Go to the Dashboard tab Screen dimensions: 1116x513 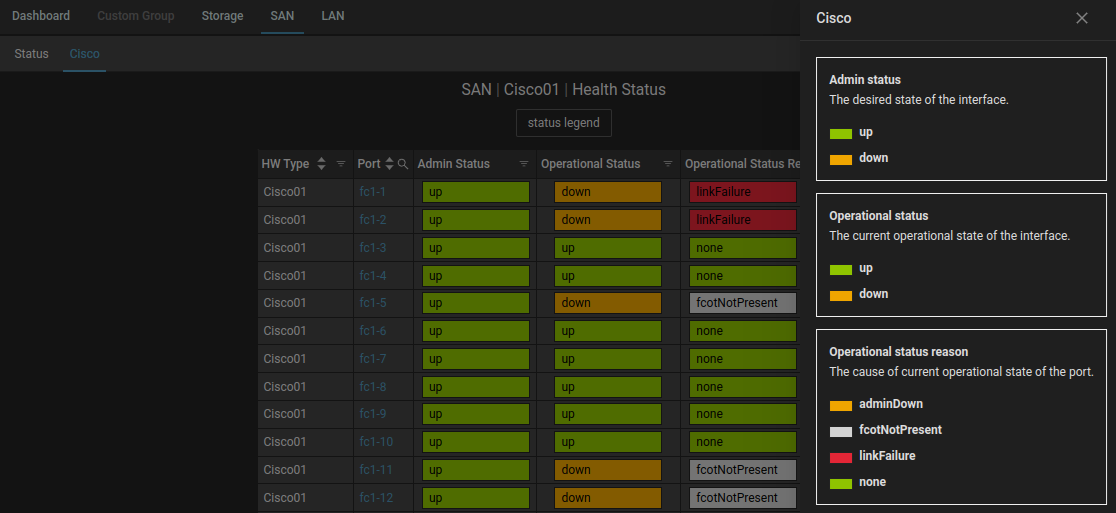(41, 16)
